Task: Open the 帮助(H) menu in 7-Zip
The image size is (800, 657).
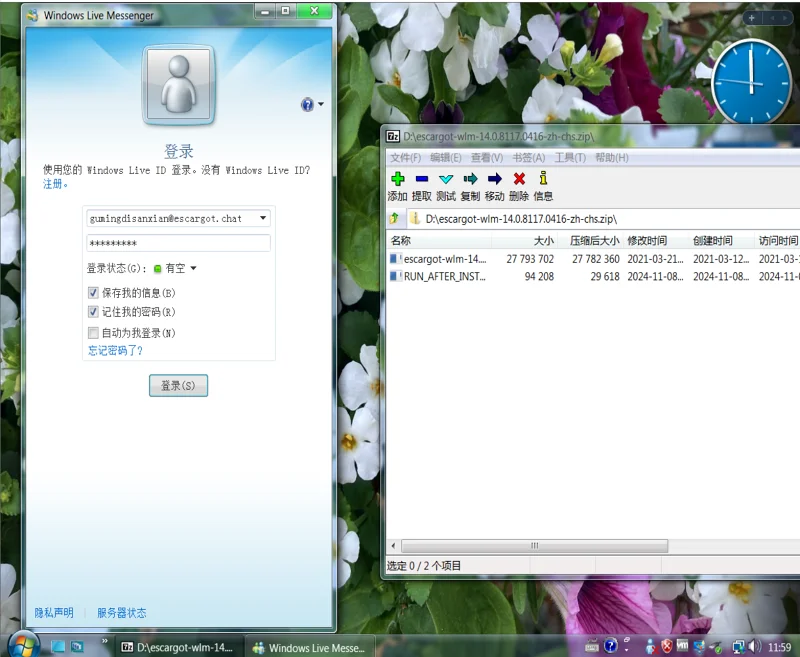Action: point(612,158)
